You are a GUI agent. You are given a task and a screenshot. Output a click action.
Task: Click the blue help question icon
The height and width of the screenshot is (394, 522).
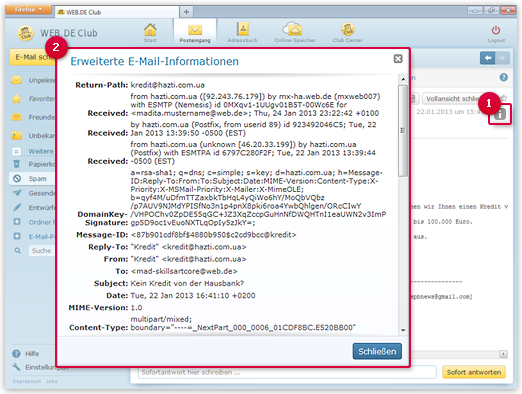click(x=504, y=78)
